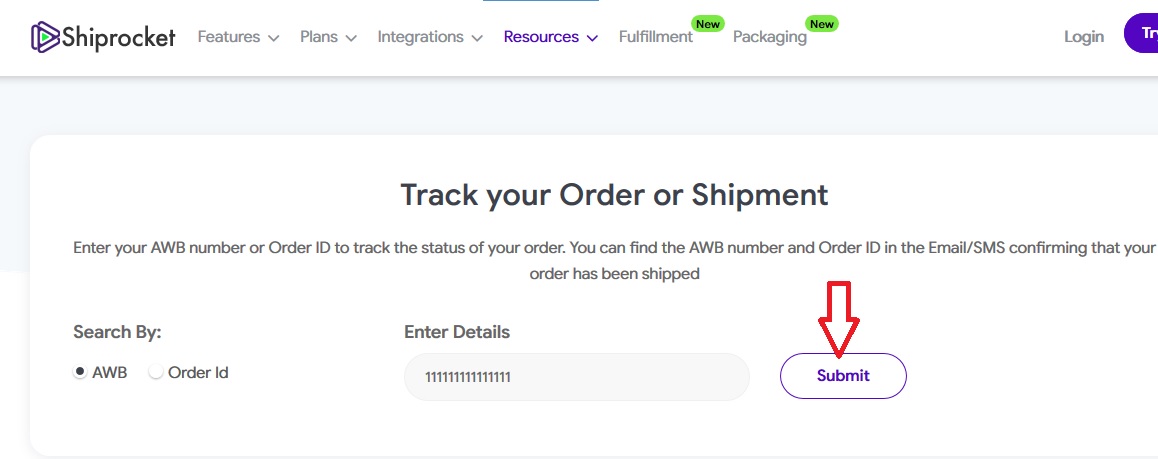
Task: Open the Integrations menu label
Action: [x=420, y=37]
